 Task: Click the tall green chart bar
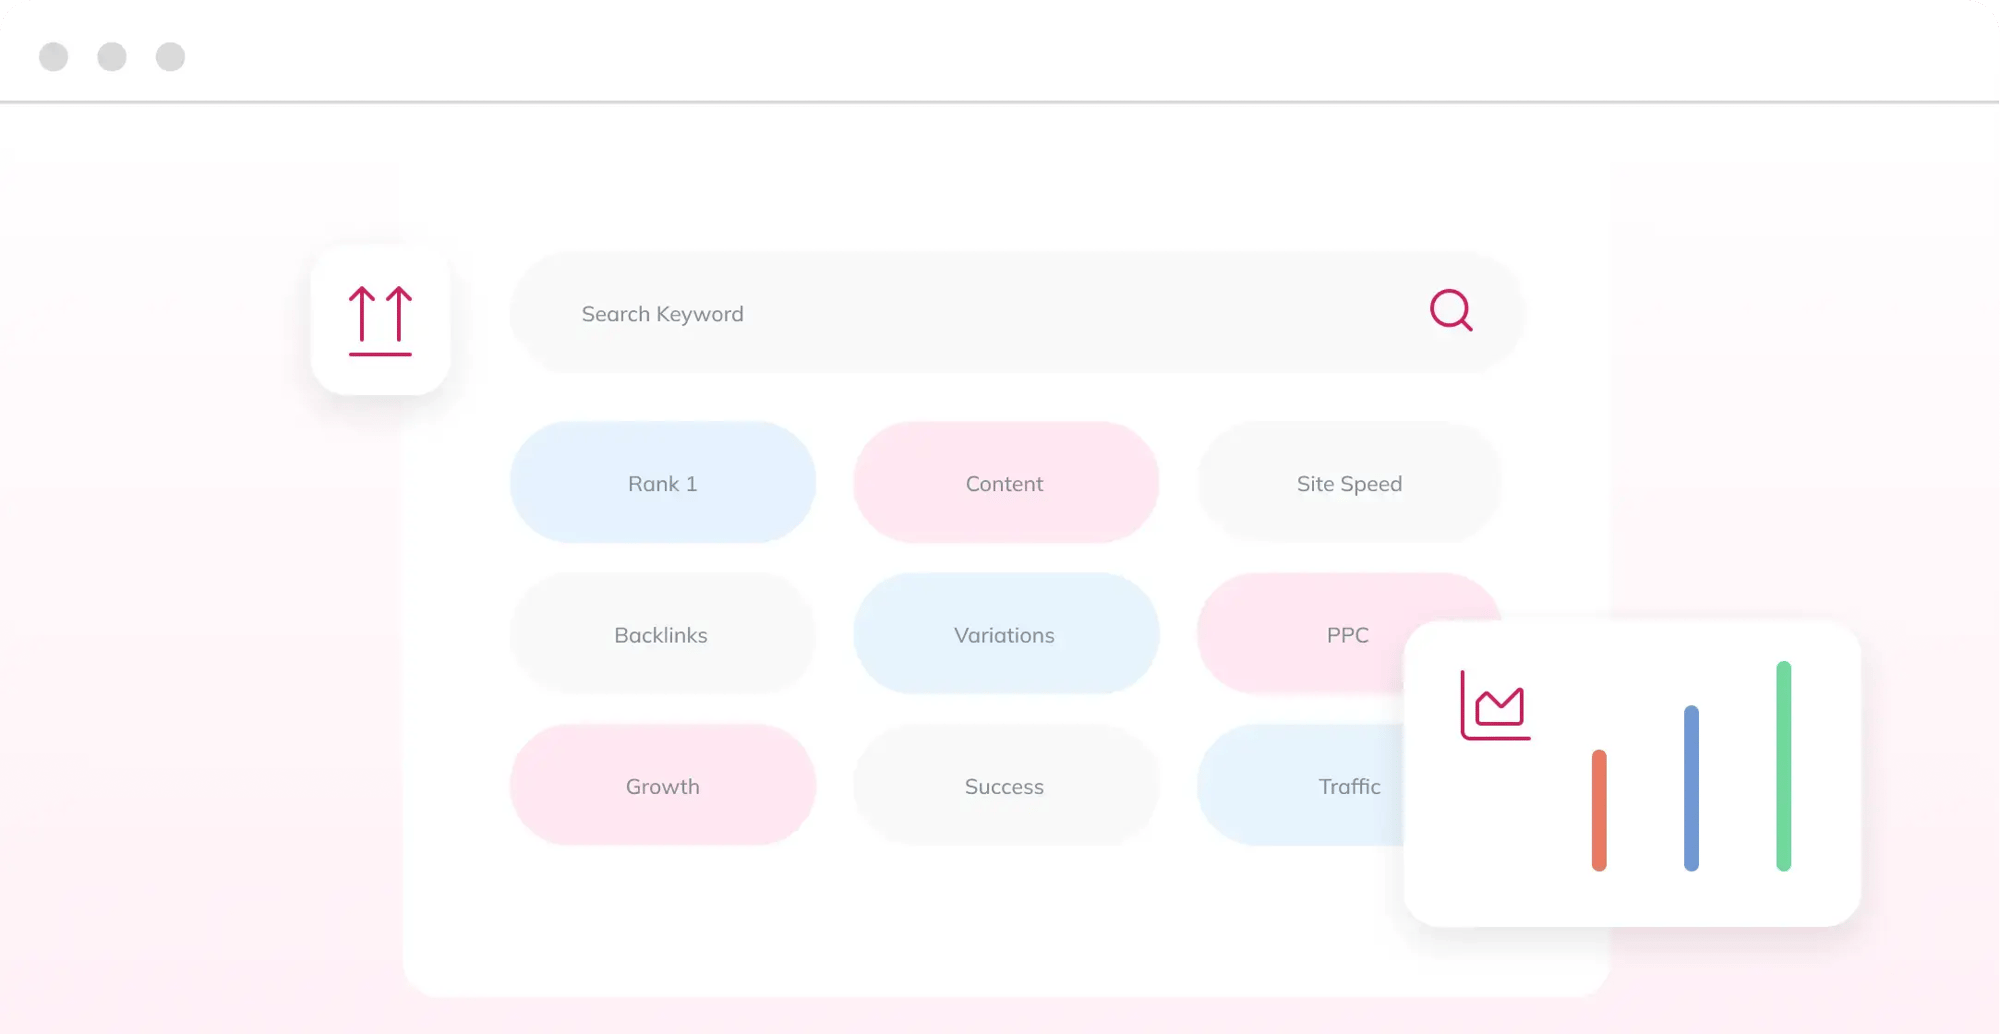click(x=1783, y=766)
